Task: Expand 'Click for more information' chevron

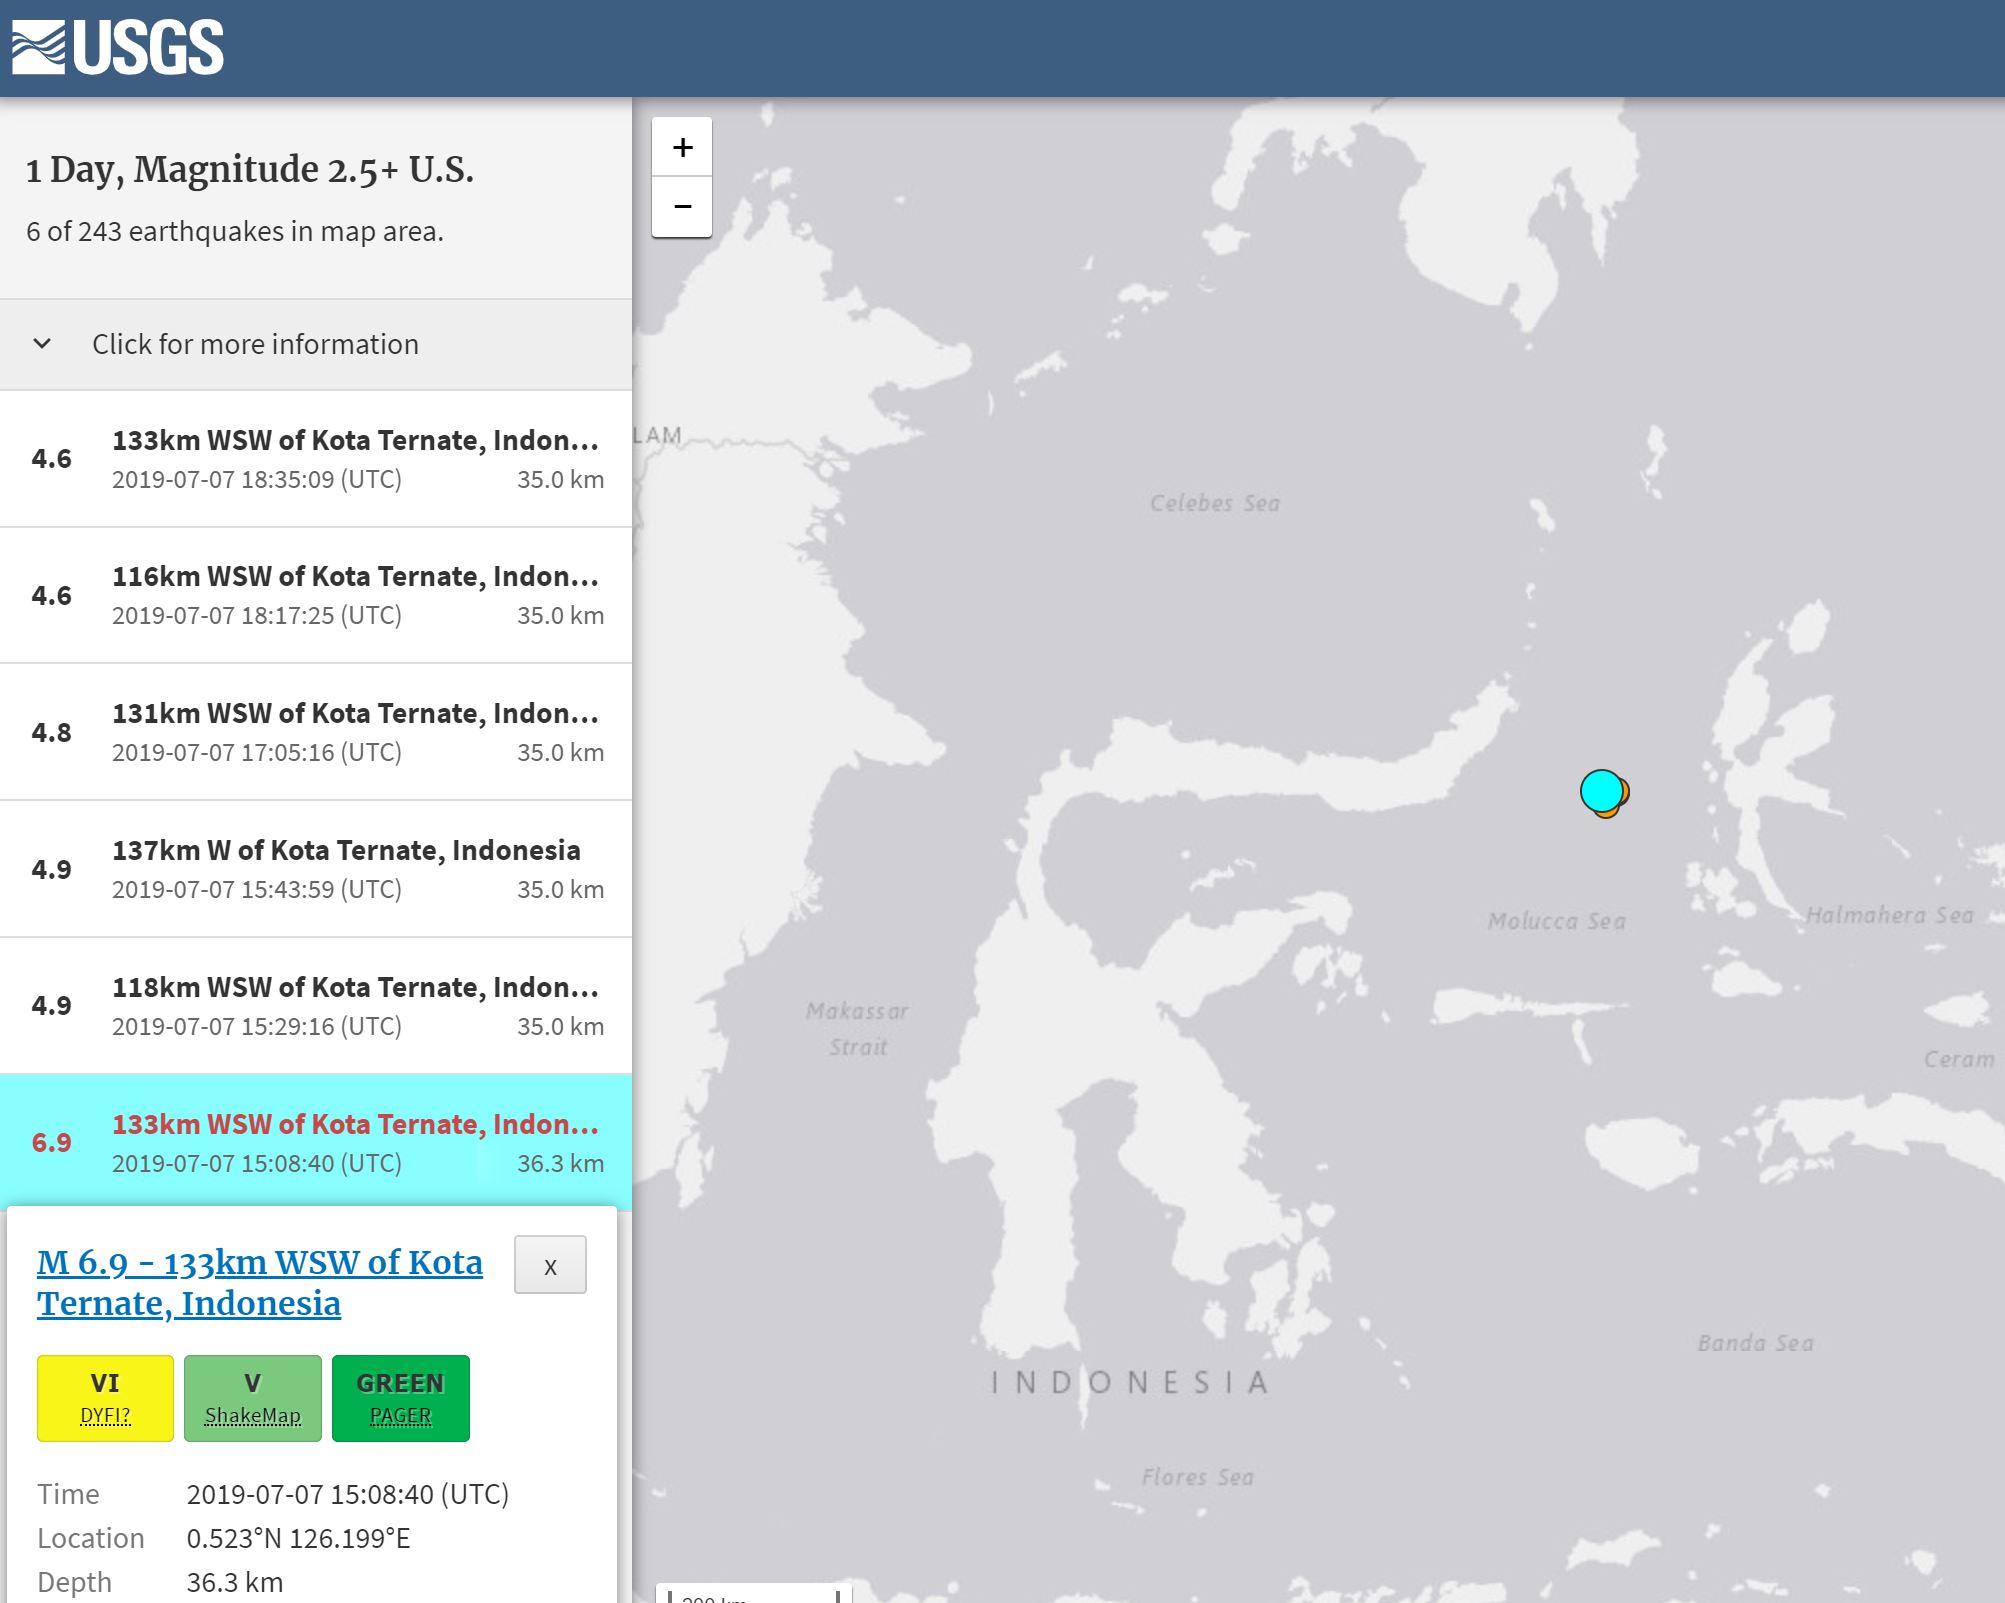Action: [42, 344]
